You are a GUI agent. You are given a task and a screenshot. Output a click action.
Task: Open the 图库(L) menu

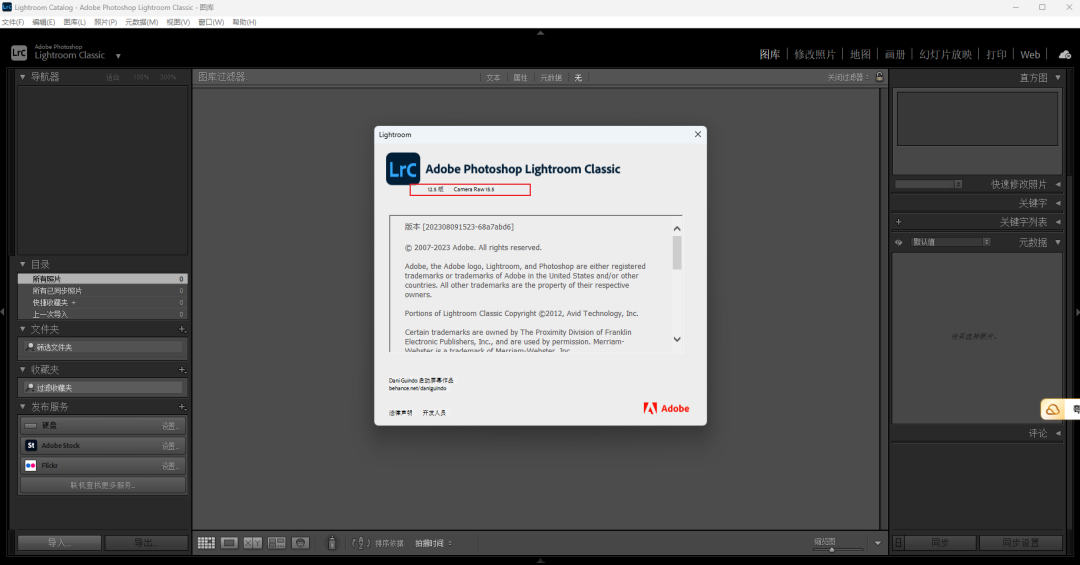74,22
